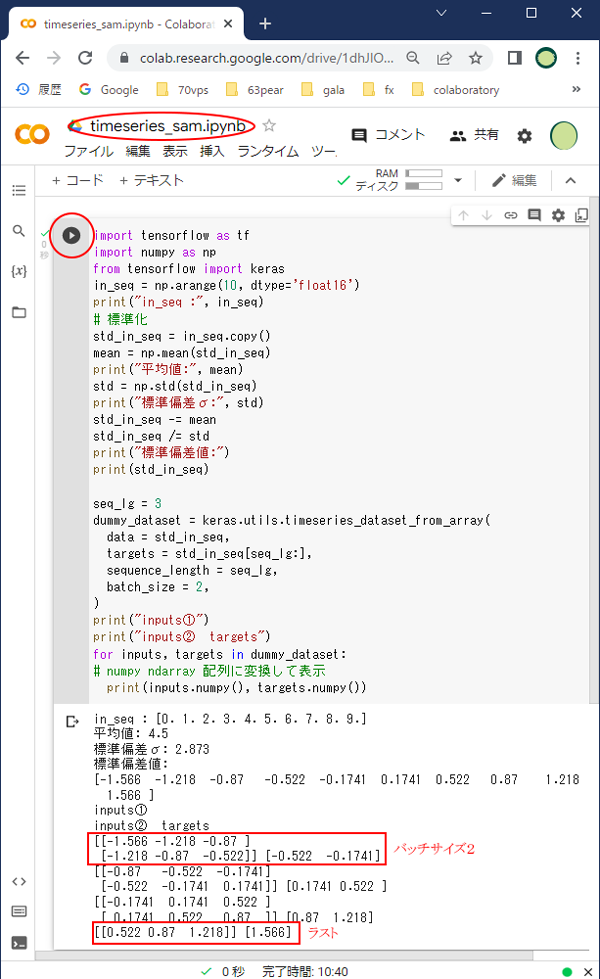Open the ファイル menu

coord(89,151)
